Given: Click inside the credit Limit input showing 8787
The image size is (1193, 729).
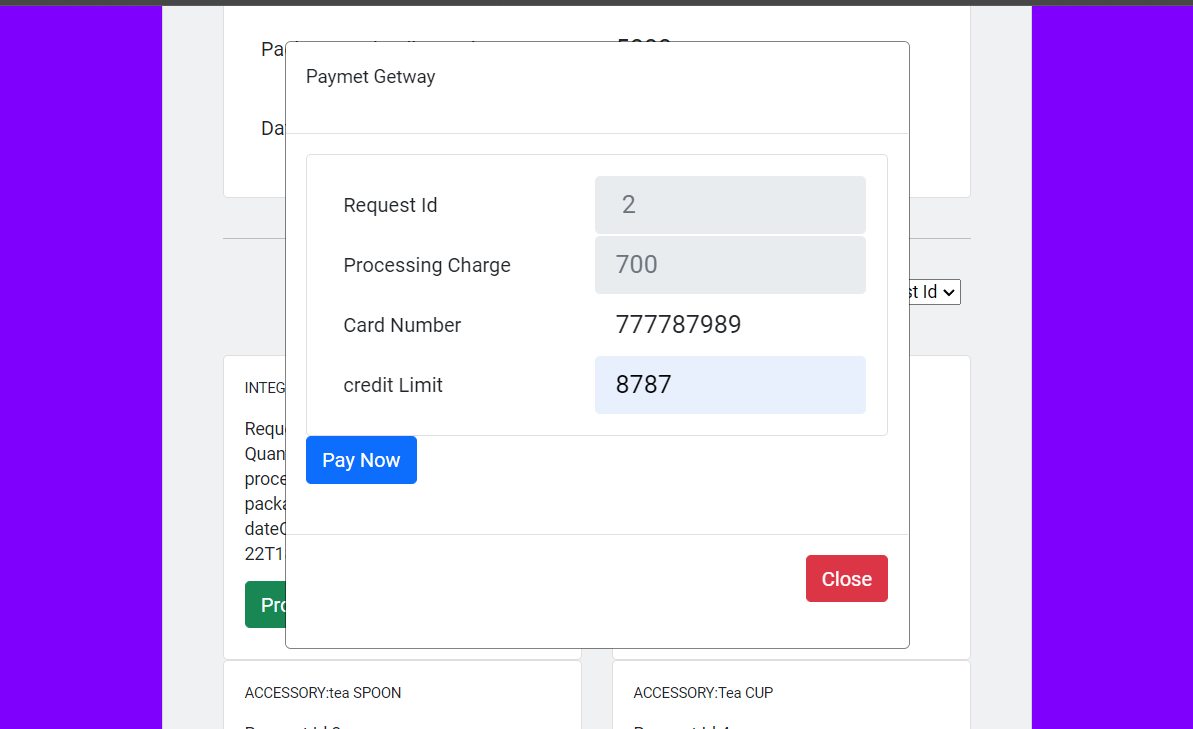Looking at the screenshot, I should coord(730,385).
